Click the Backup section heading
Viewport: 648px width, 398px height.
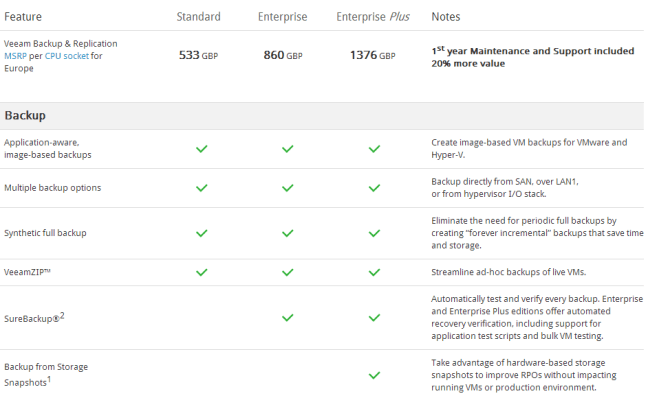pyautogui.click(x=25, y=115)
